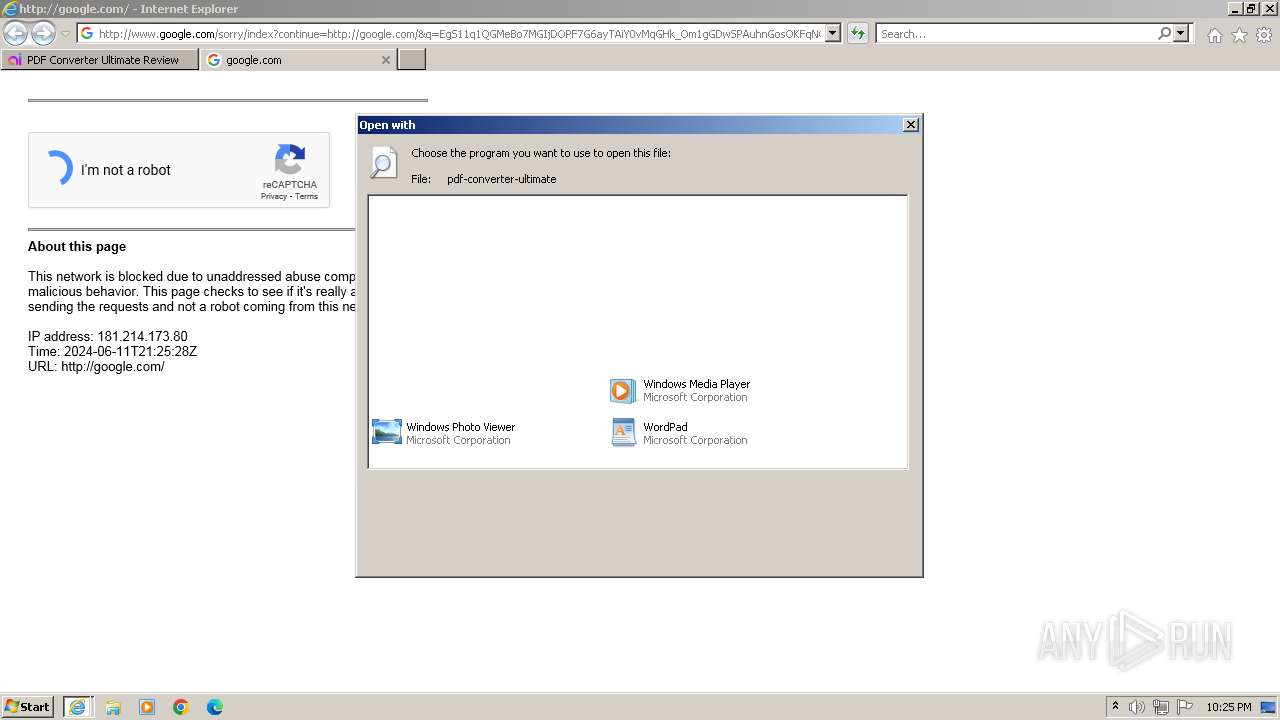Launch Chrome from the taskbar
Viewport: 1280px width, 720px height.
[x=181, y=707]
